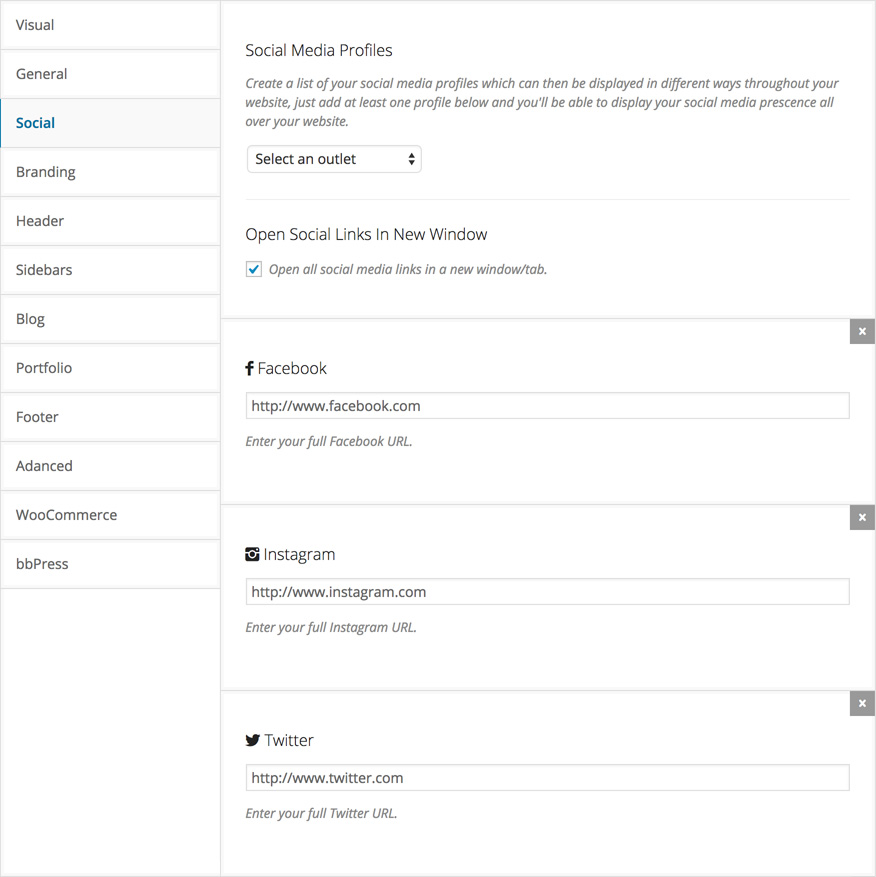876x877 pixels.
Task: Go to the Branding tab
Action: tap(110, 172)
